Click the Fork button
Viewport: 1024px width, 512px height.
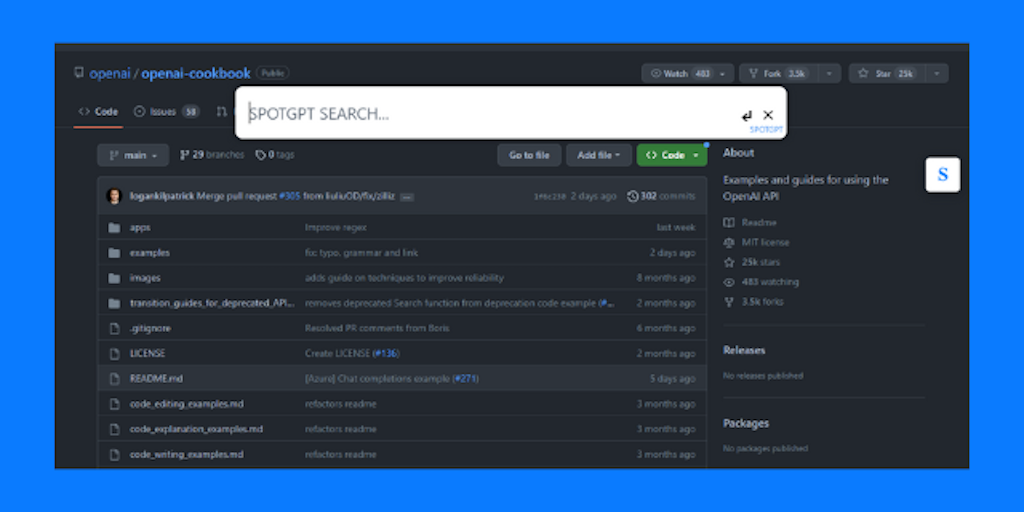[779, 74]
